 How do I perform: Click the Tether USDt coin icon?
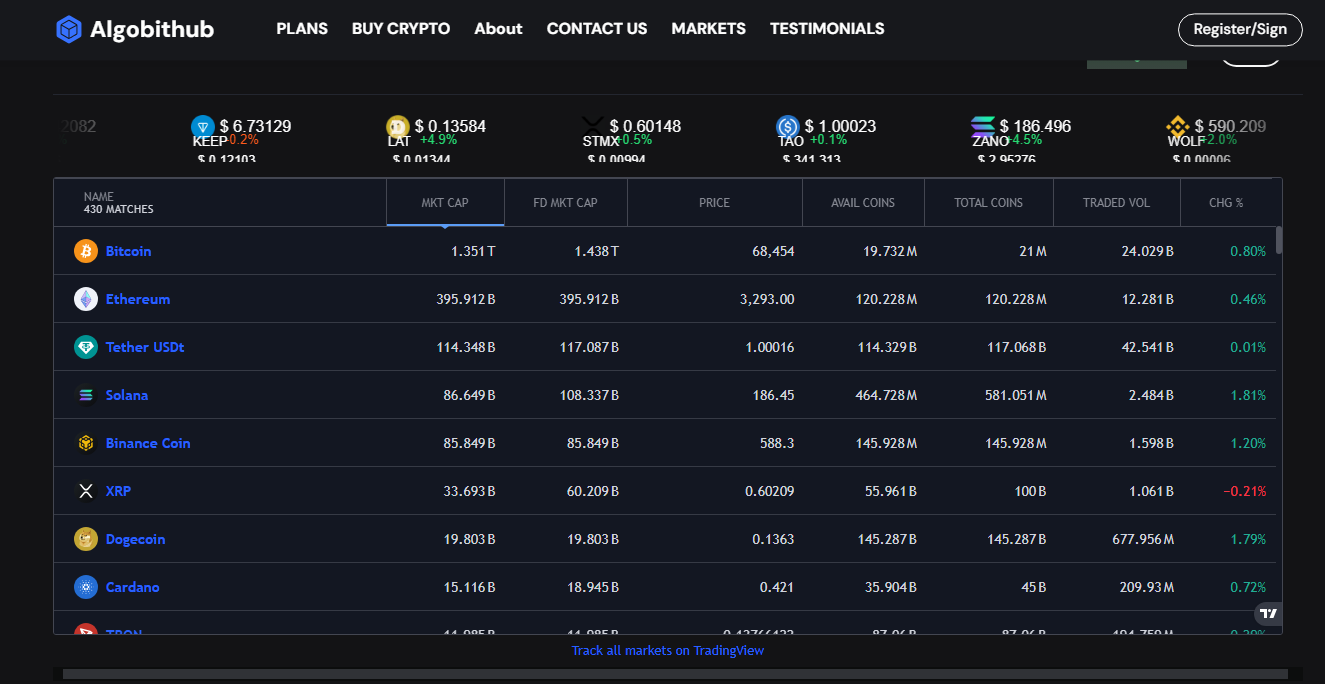click(x=86, y=347)
